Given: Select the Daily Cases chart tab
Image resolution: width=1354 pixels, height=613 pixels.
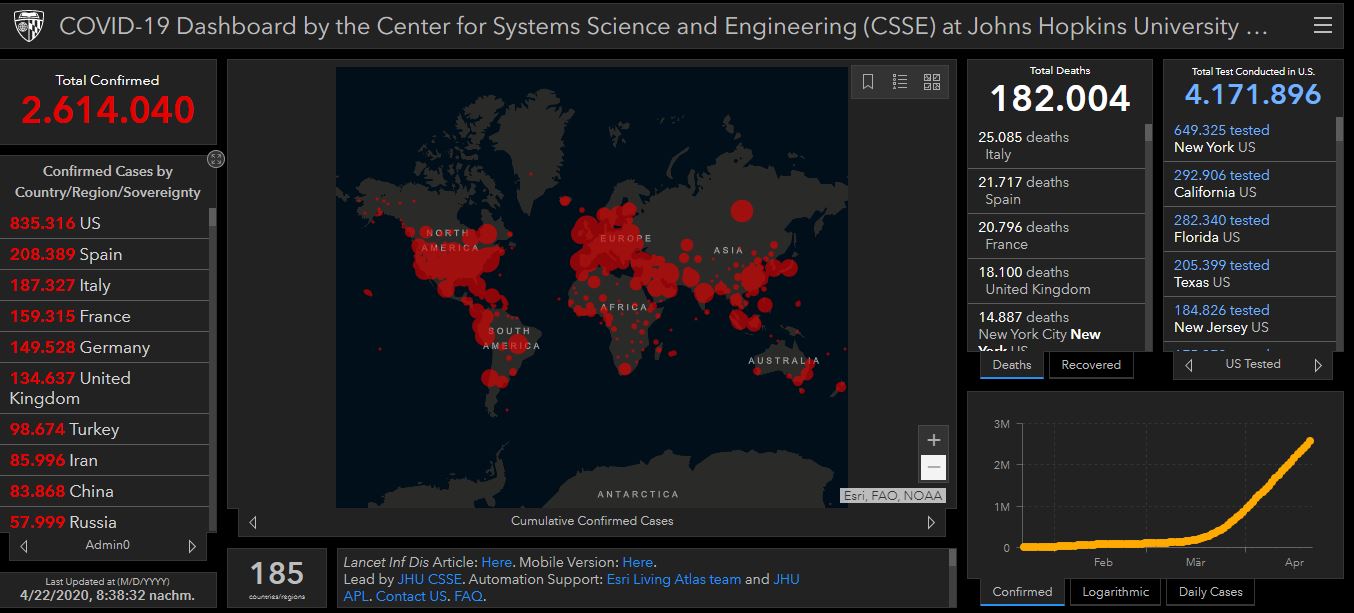Looking at the screenshot, I should point(1210,592).
